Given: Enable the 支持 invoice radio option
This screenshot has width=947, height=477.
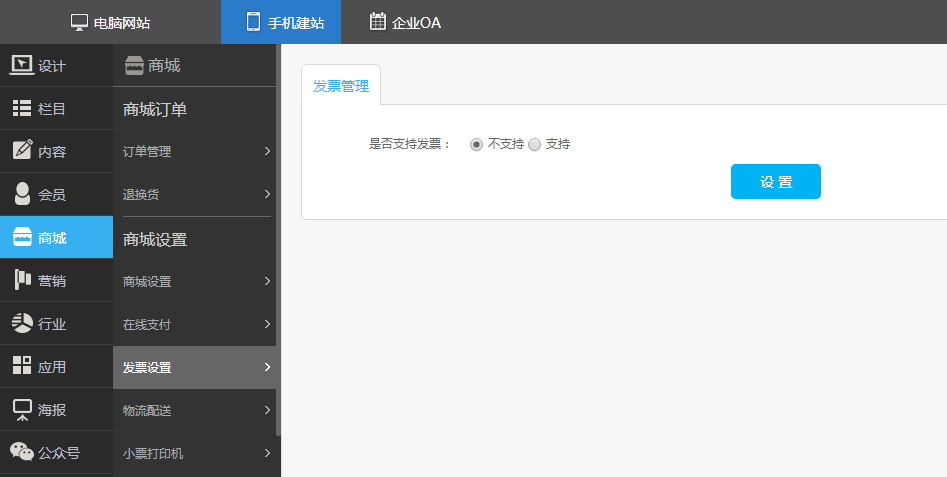Looking at the screenshot, I should 535,144.
